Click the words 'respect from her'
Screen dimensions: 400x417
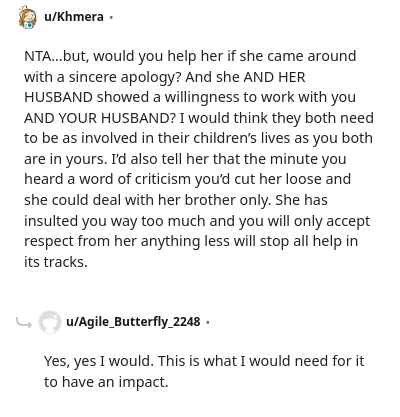(x=80, y=241)
